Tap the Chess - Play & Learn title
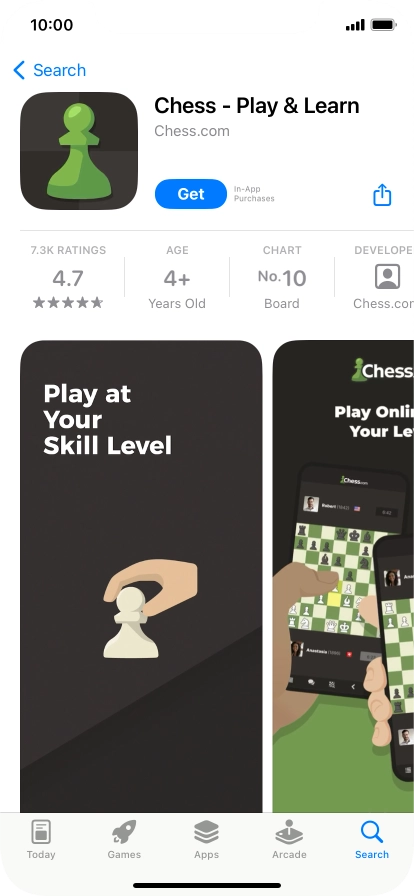The width and height of the screenshot is (414, 896). (x=257, y=106)
